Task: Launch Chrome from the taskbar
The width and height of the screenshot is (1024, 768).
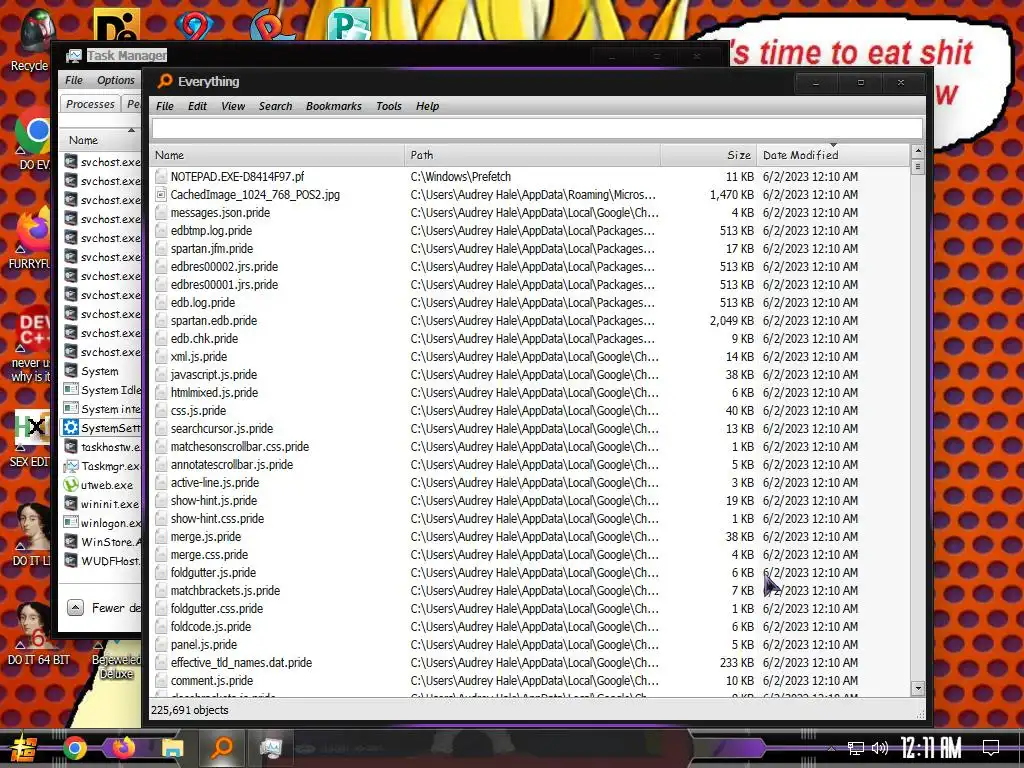Action: point(74,748)
